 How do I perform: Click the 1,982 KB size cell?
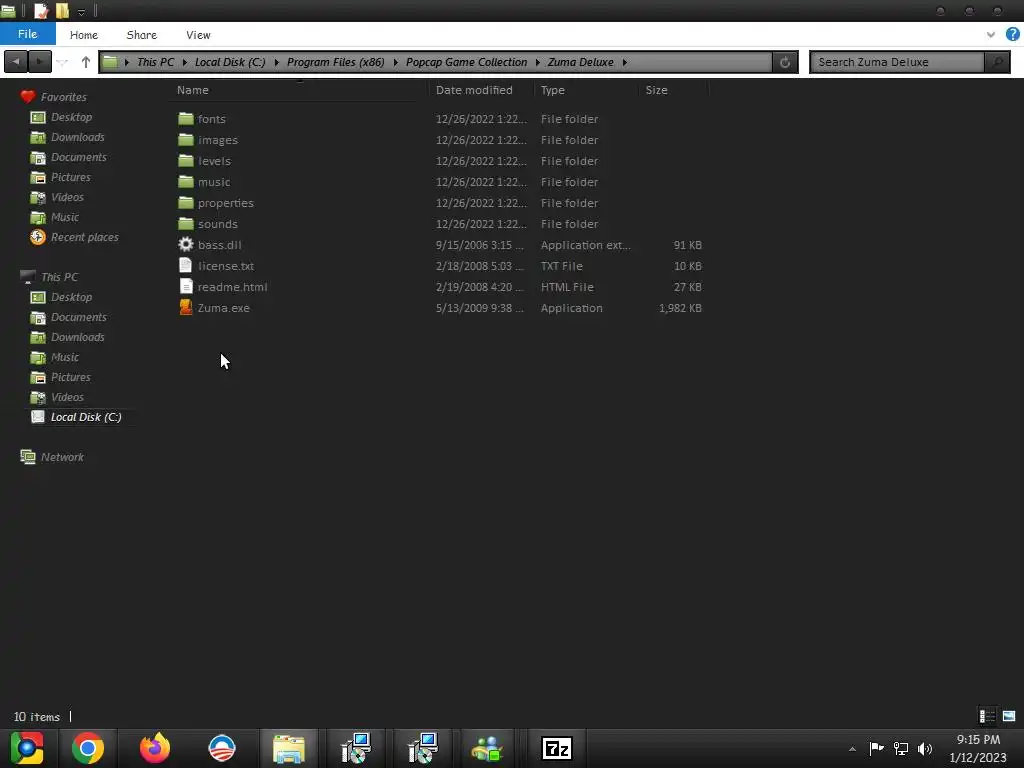(680, 308)
